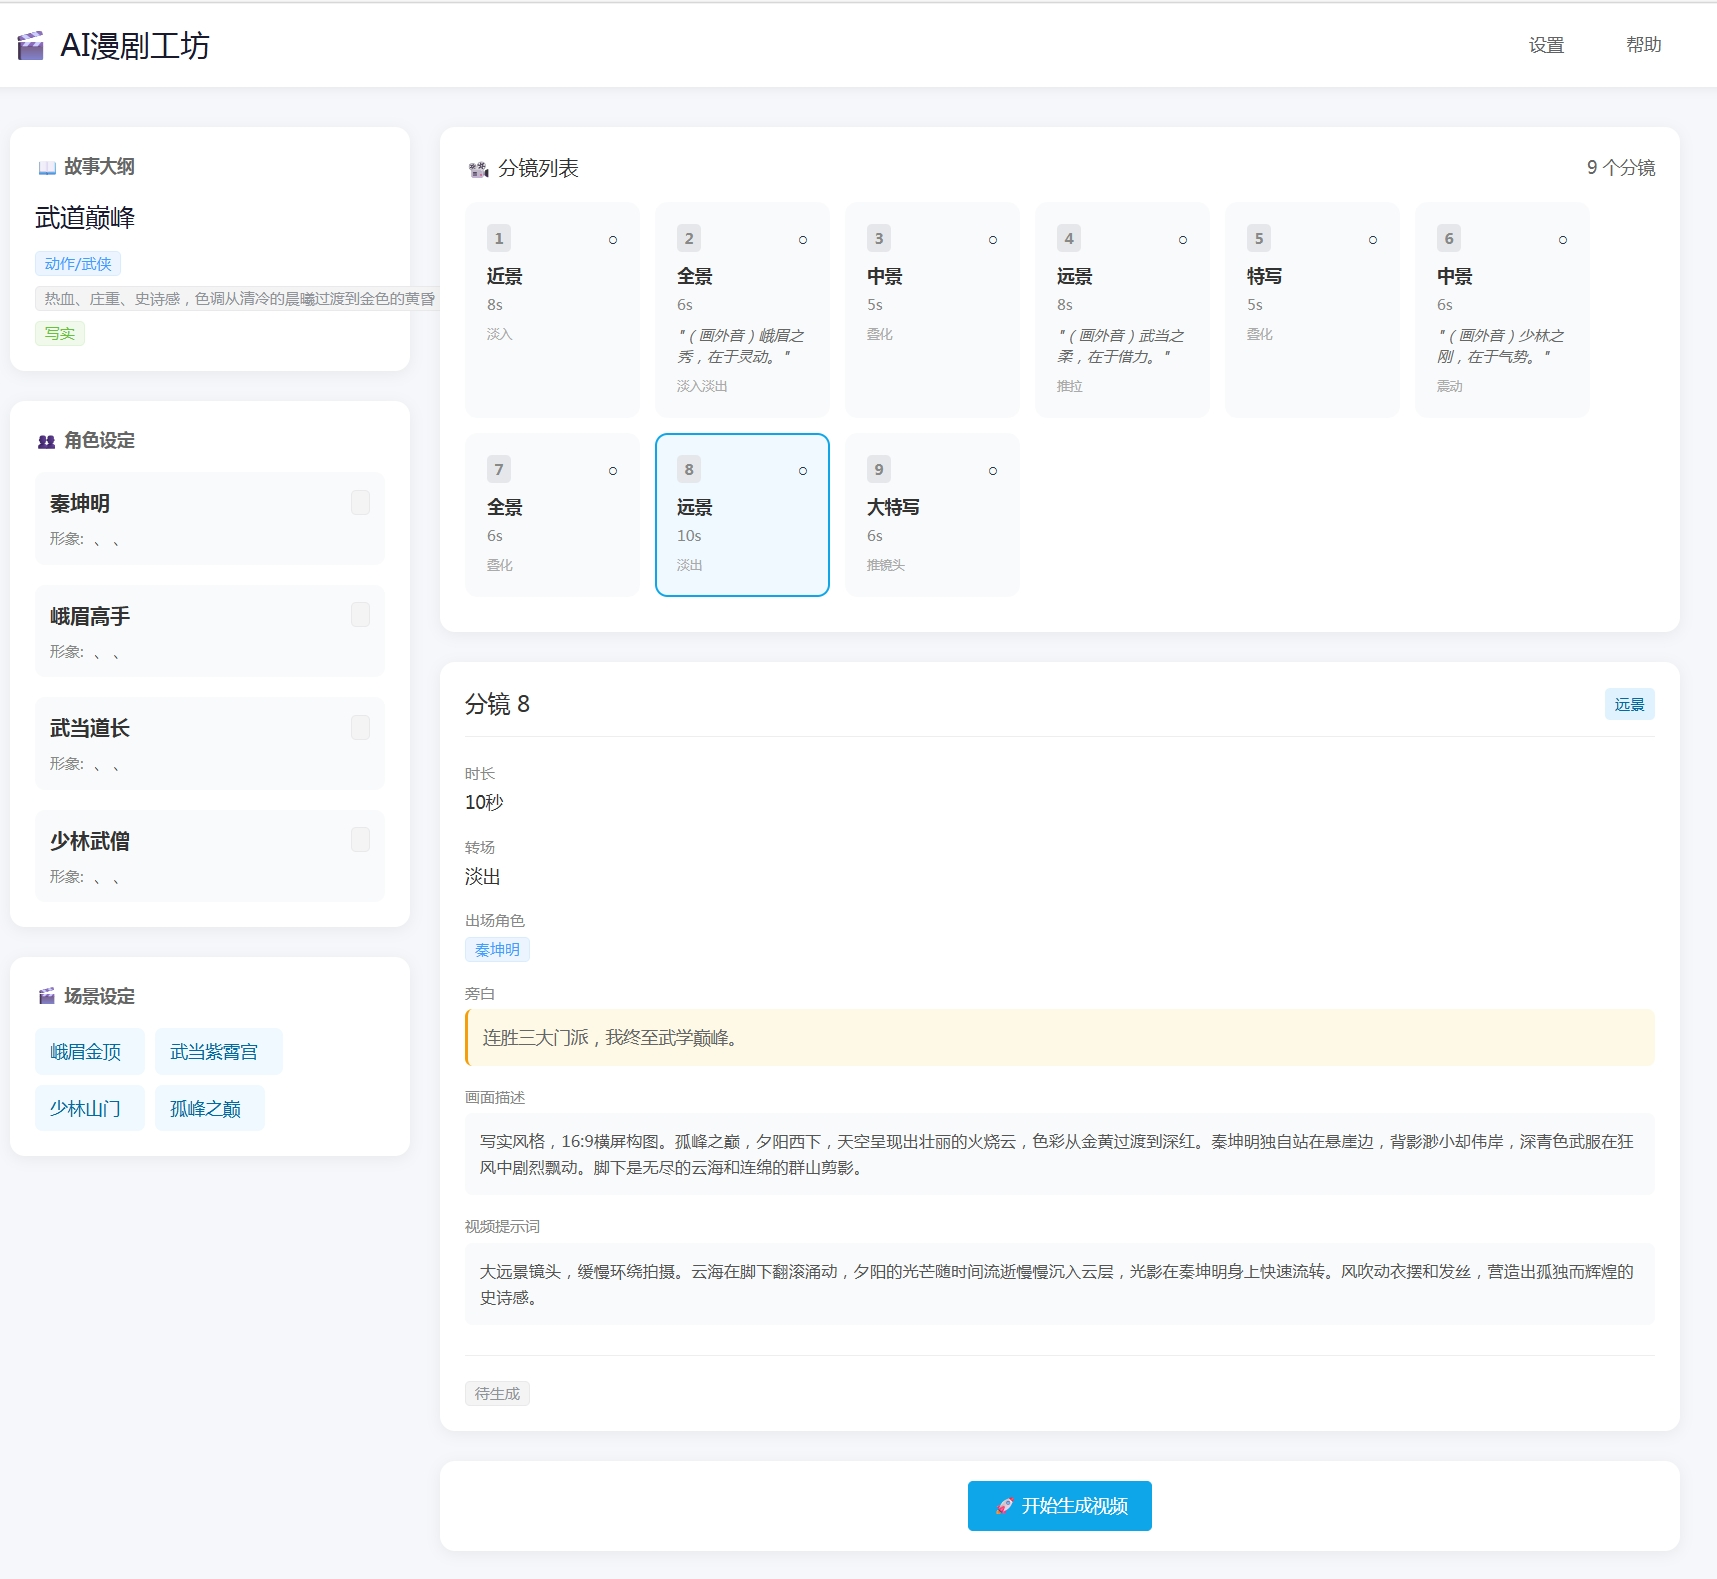Select the 峨眉金顶 scene
The image size is (1717, 1579).
pos(90,1052)
